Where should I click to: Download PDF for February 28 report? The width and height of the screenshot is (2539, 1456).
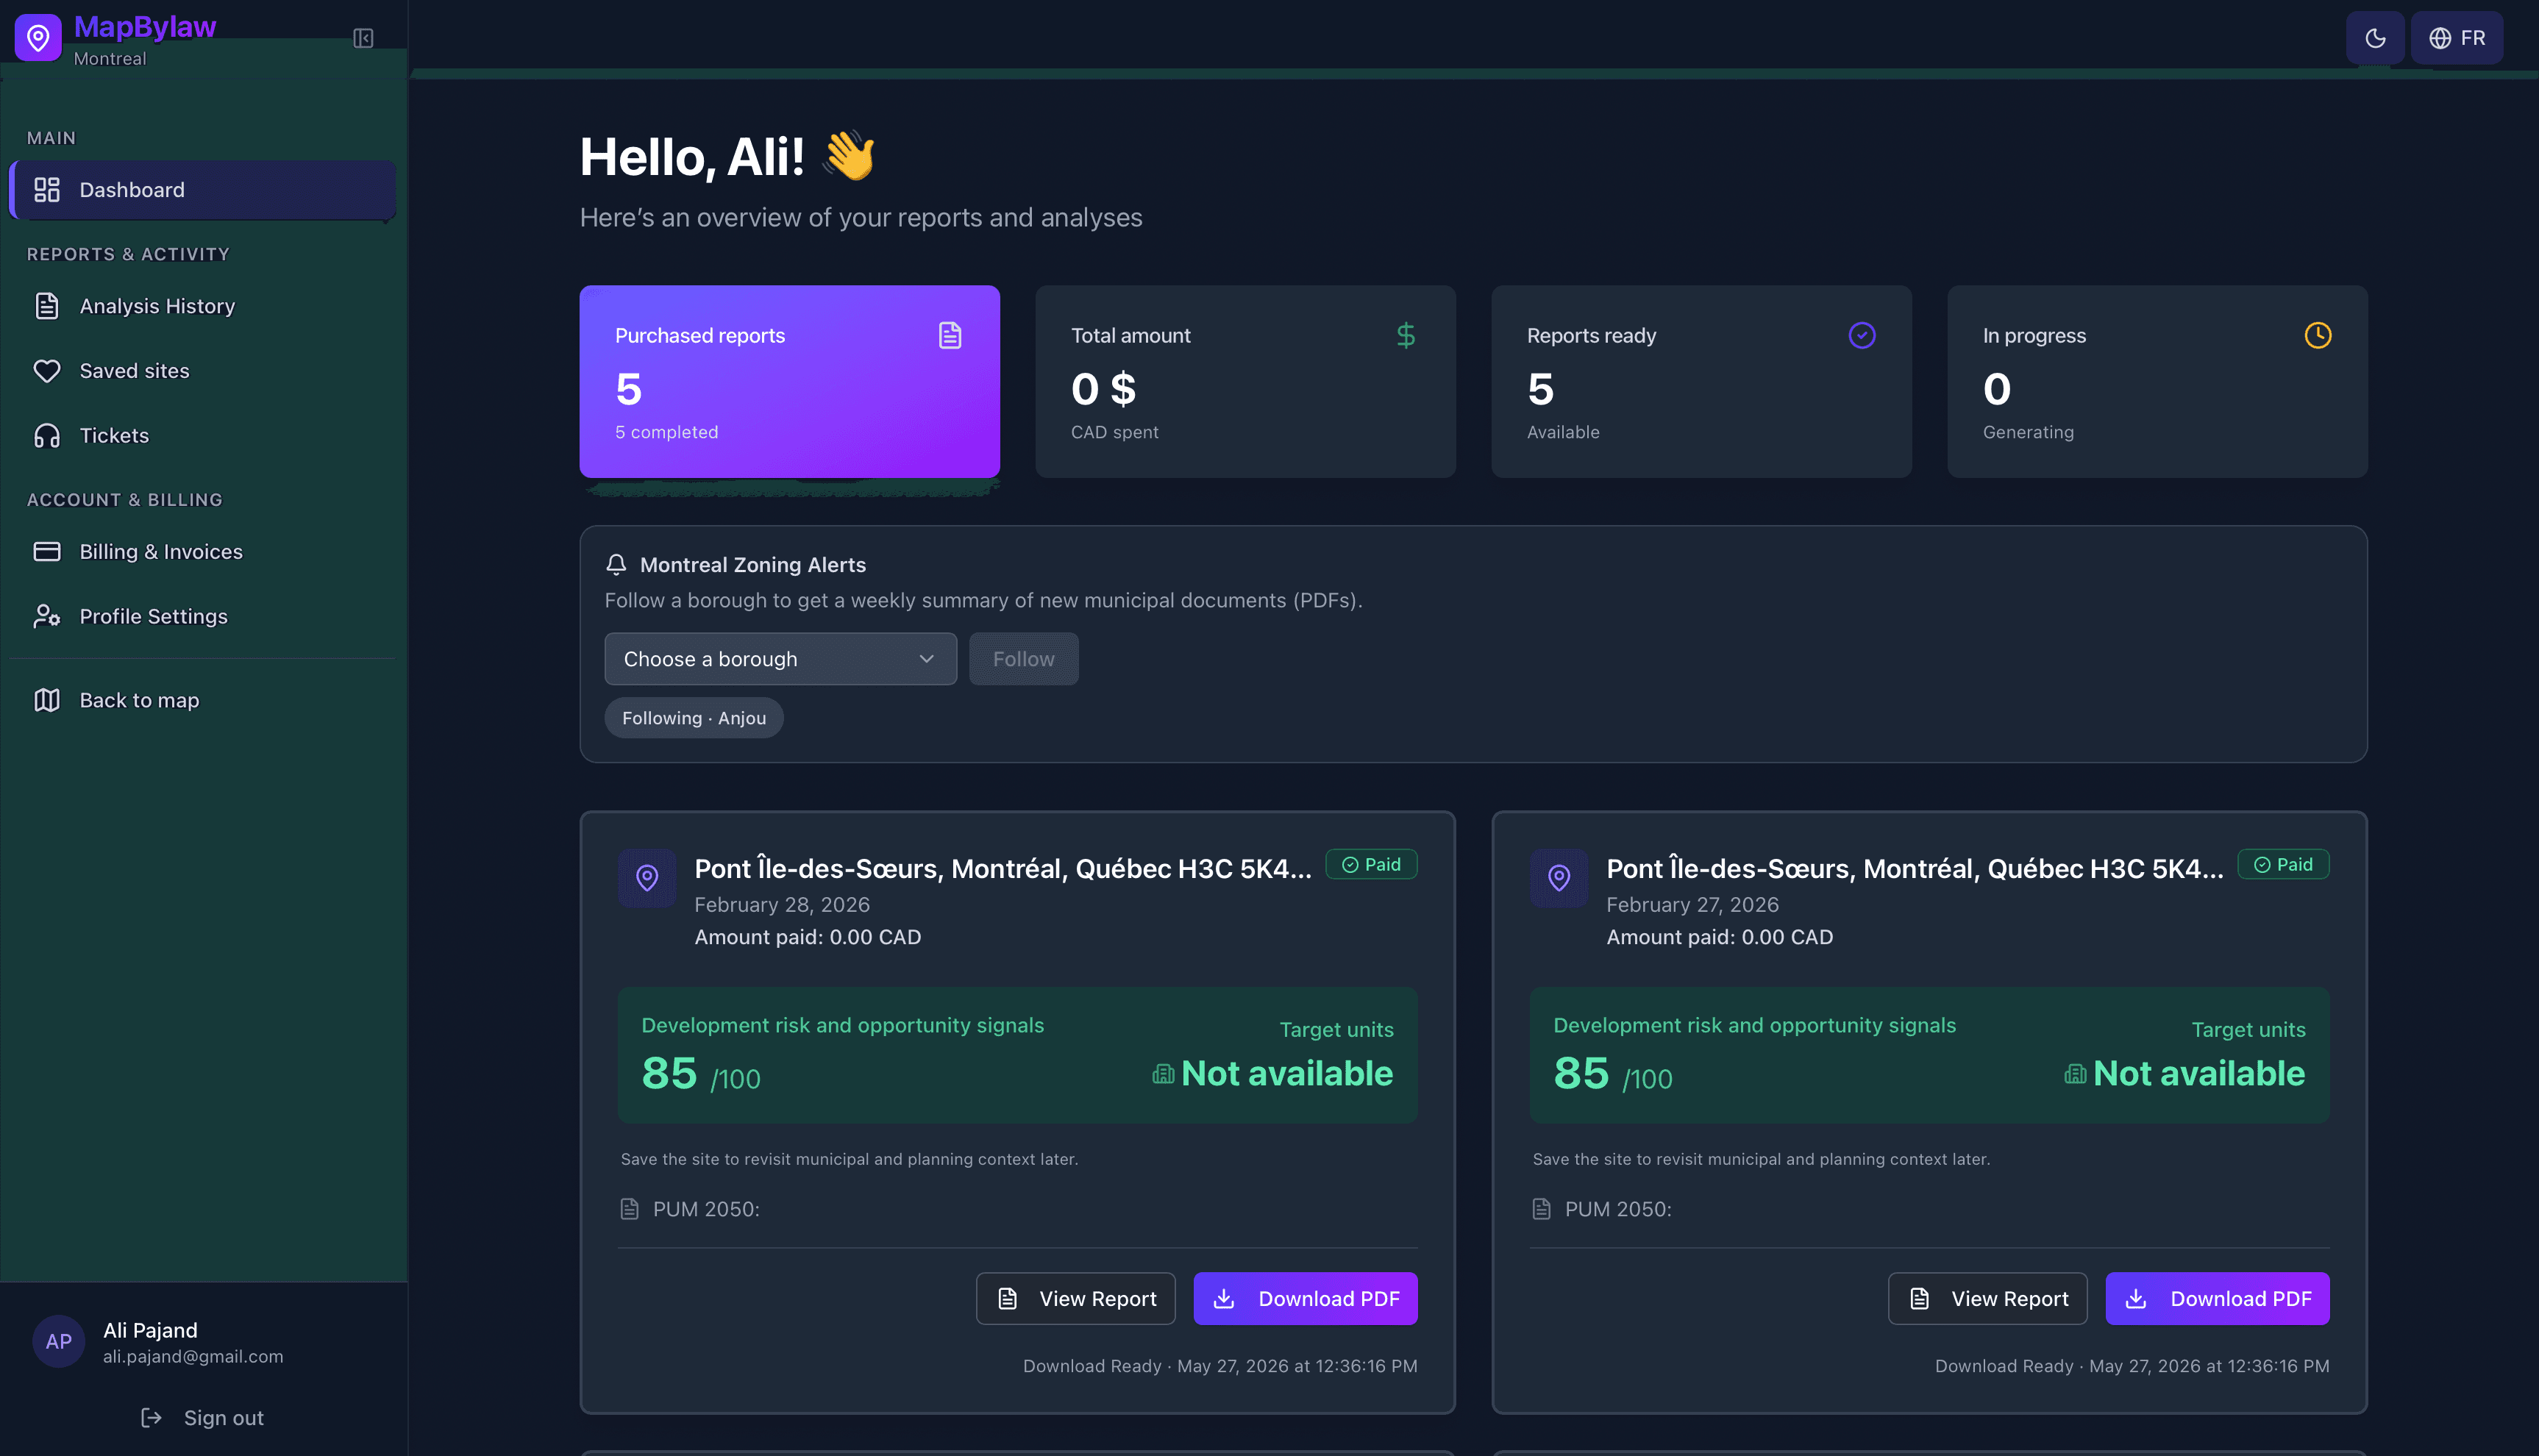pyautogui.click(x=1305, y=1299)
